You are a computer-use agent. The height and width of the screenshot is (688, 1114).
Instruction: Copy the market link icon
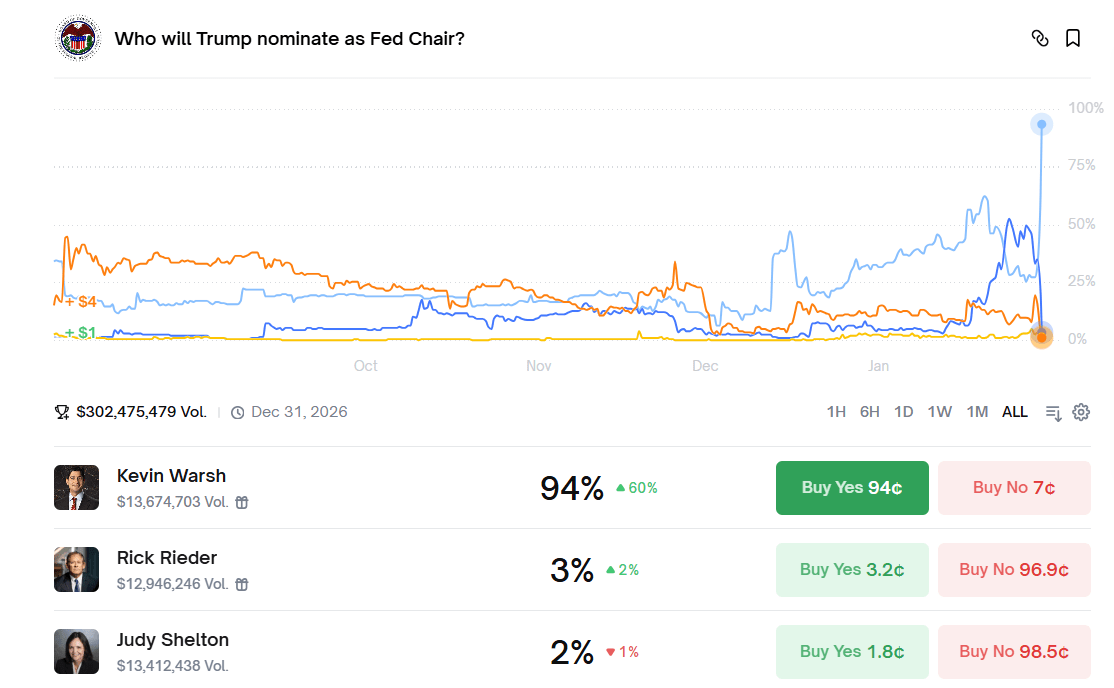click(1040, 39)
